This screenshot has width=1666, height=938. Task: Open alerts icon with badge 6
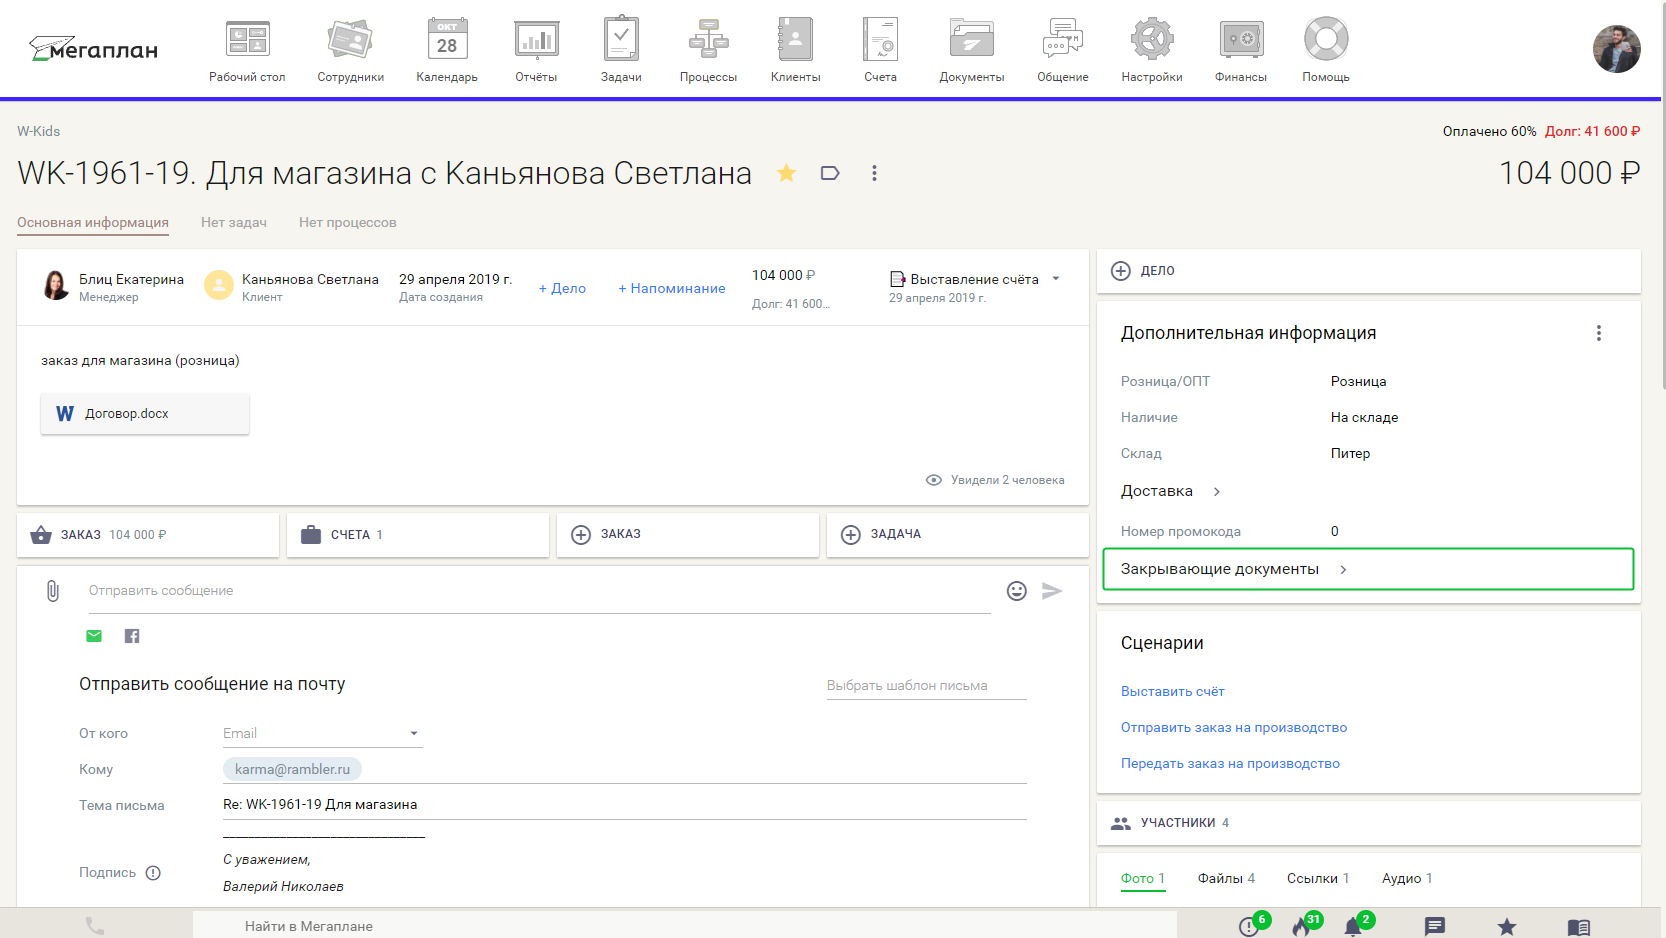pos(1251,925)
